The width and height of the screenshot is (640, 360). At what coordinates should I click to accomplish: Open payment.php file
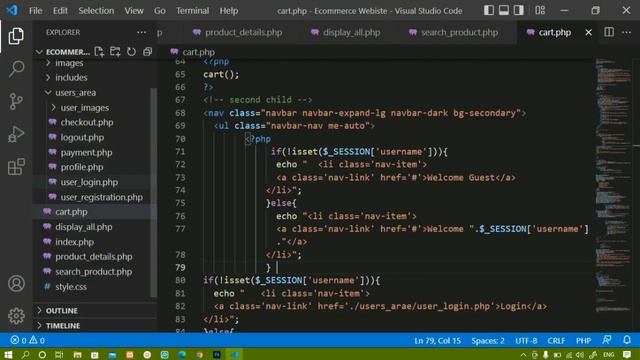coord(86,152)
